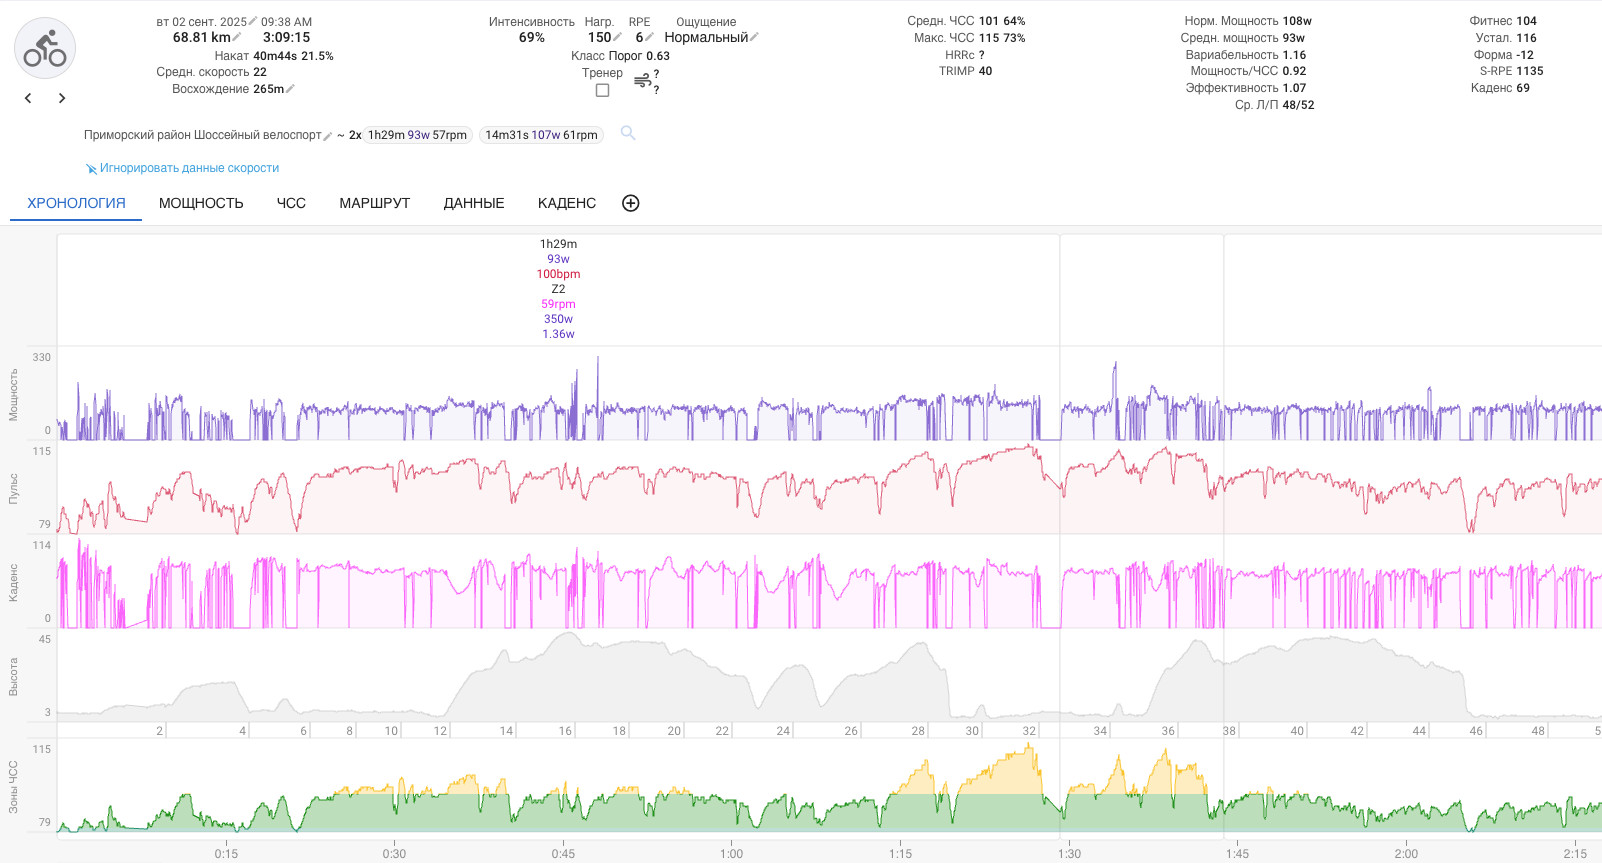Open the МОЩНОСТЬ tab
Screen dimensions: 1602x863
coord(201,203)
